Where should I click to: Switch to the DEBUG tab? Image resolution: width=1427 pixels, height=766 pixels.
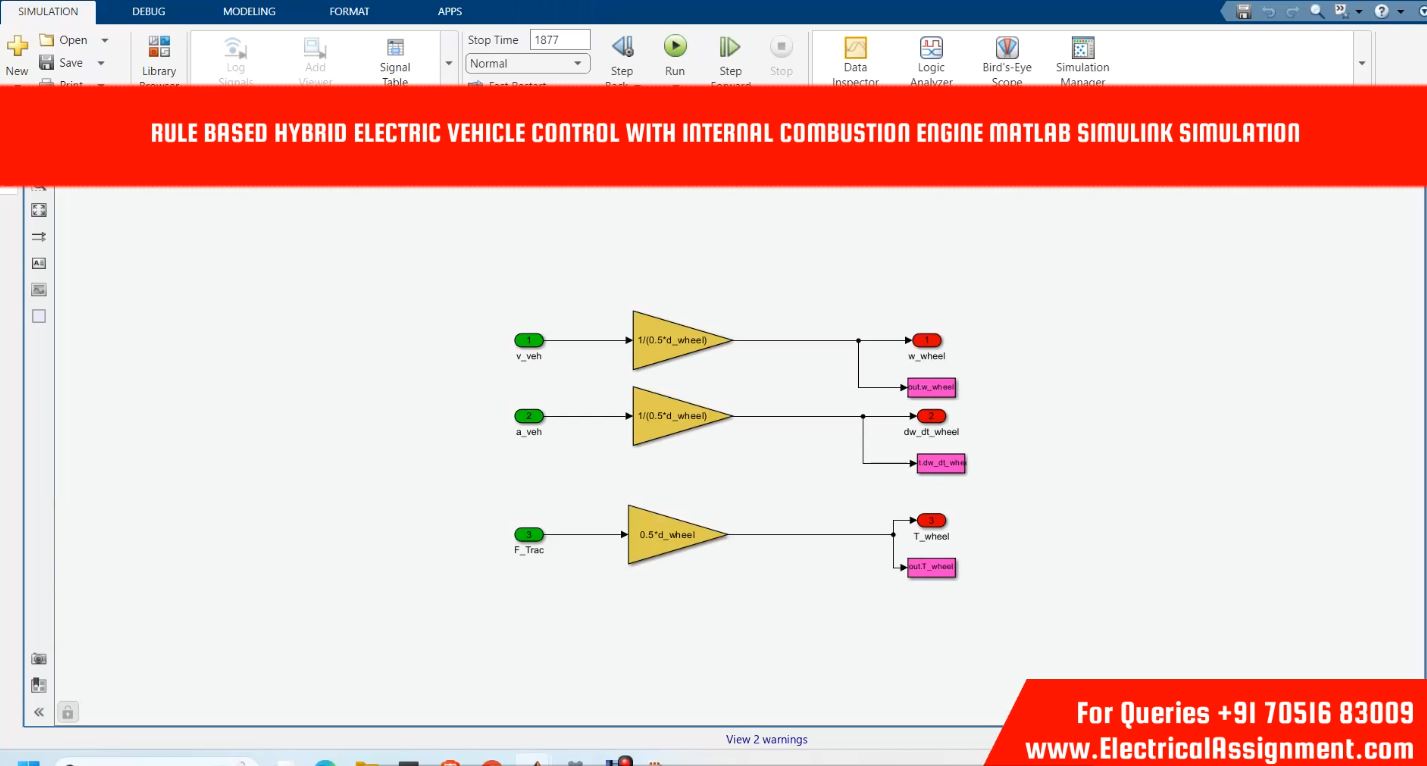(149, 11)
